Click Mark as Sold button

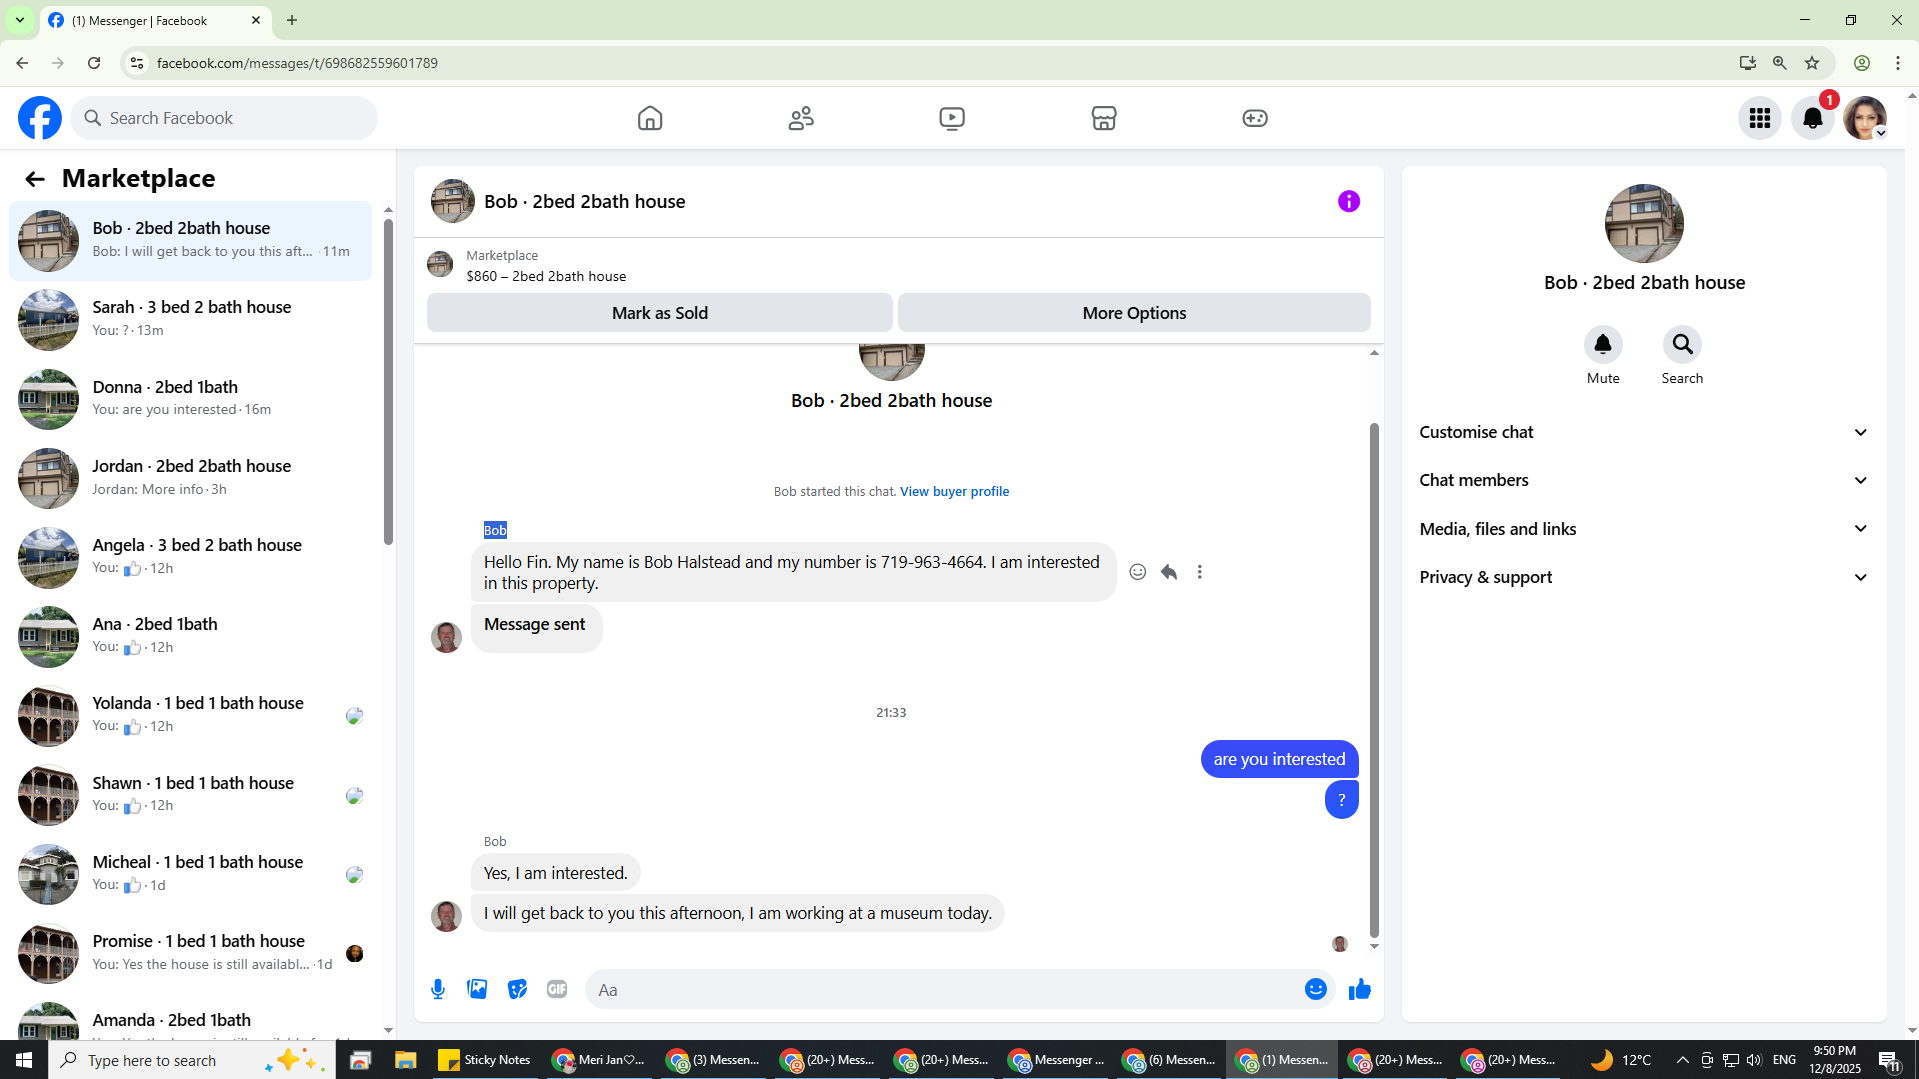coord(660,313)
